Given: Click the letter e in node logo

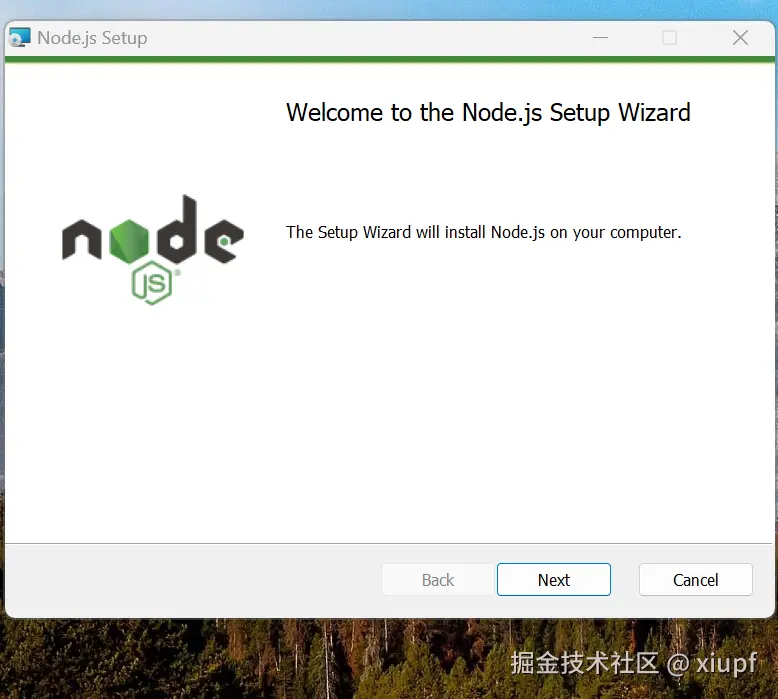Looking at the screenshot, I should [x=224, y=241].
